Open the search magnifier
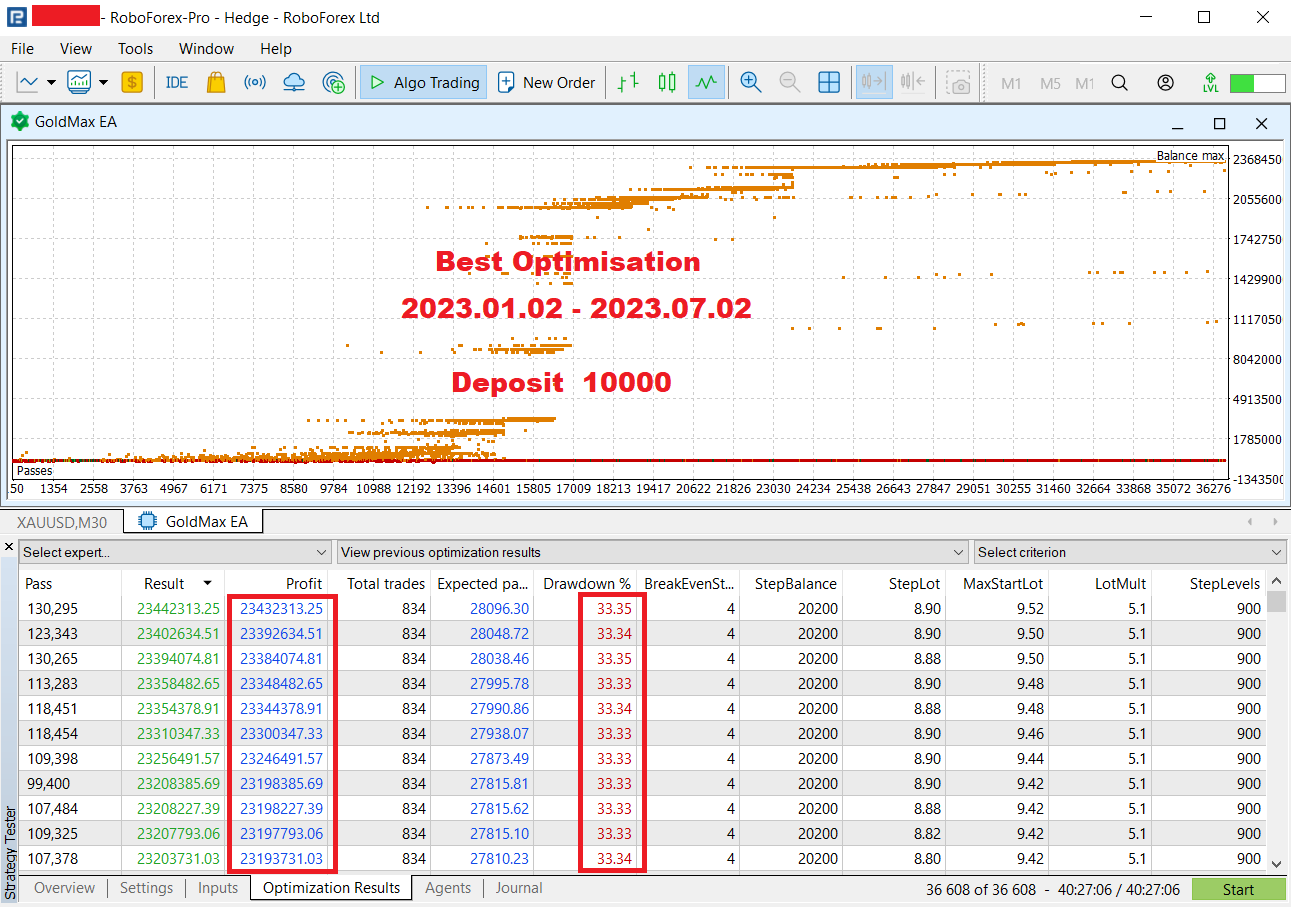The image size is (1291, 907). click(1120, 83)
